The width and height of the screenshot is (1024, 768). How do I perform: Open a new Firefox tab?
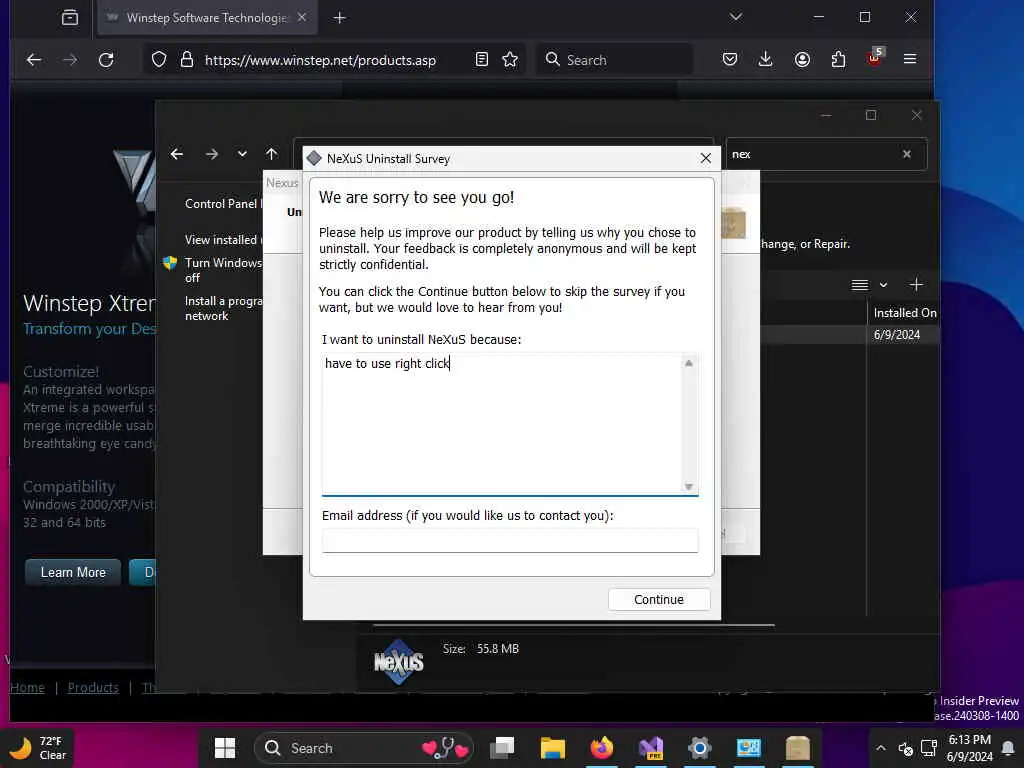coord(340,18)
